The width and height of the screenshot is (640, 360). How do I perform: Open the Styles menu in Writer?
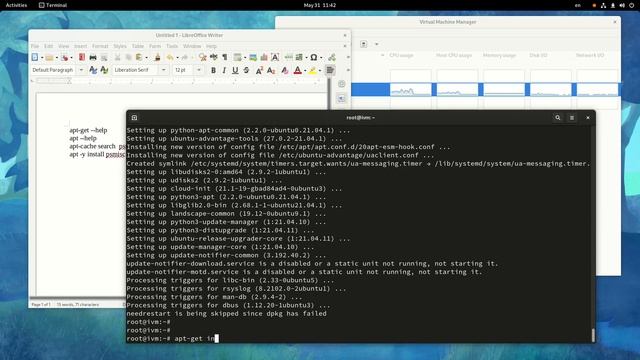pyautogui.click(x=120, y=46)
